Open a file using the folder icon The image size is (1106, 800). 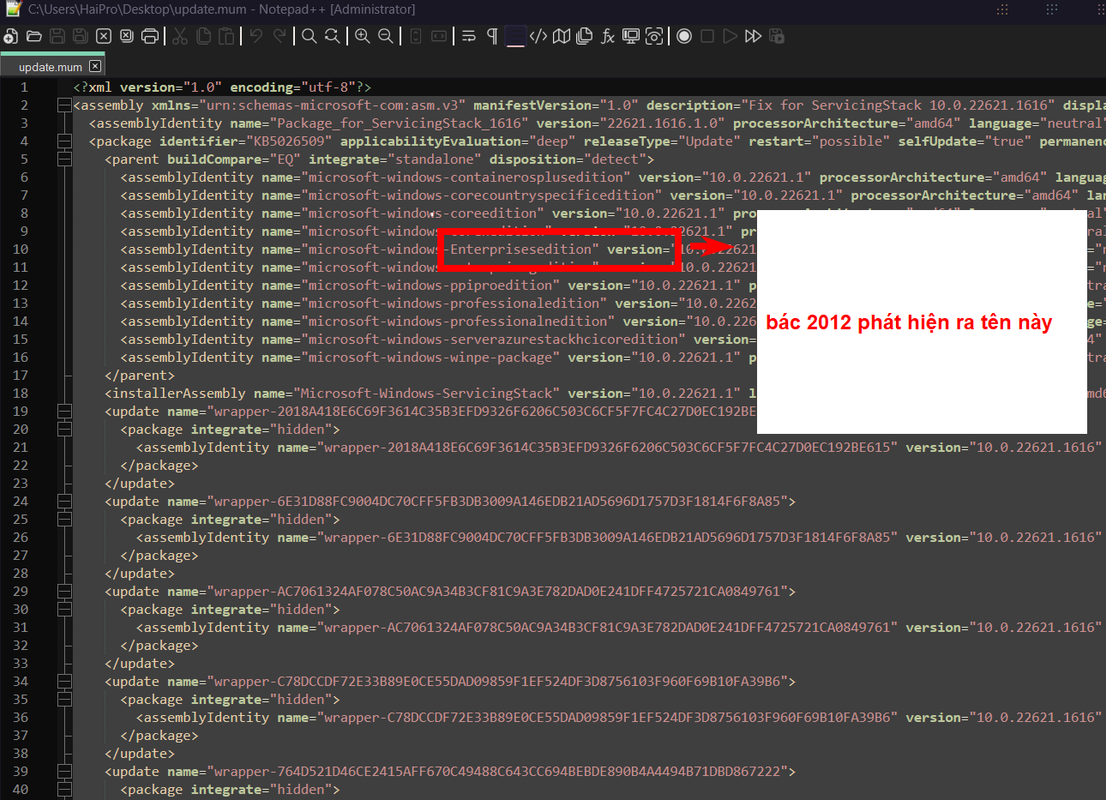point(34,37)
